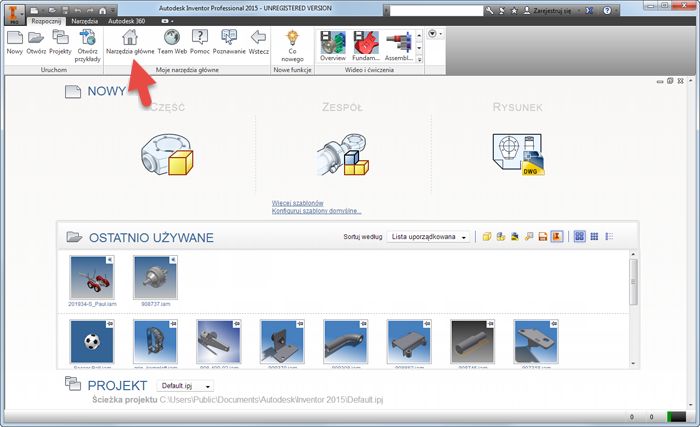Toggle pinned files filter icon
The width and height of the screenshot is (700, 427).
(x=557, y=237)
